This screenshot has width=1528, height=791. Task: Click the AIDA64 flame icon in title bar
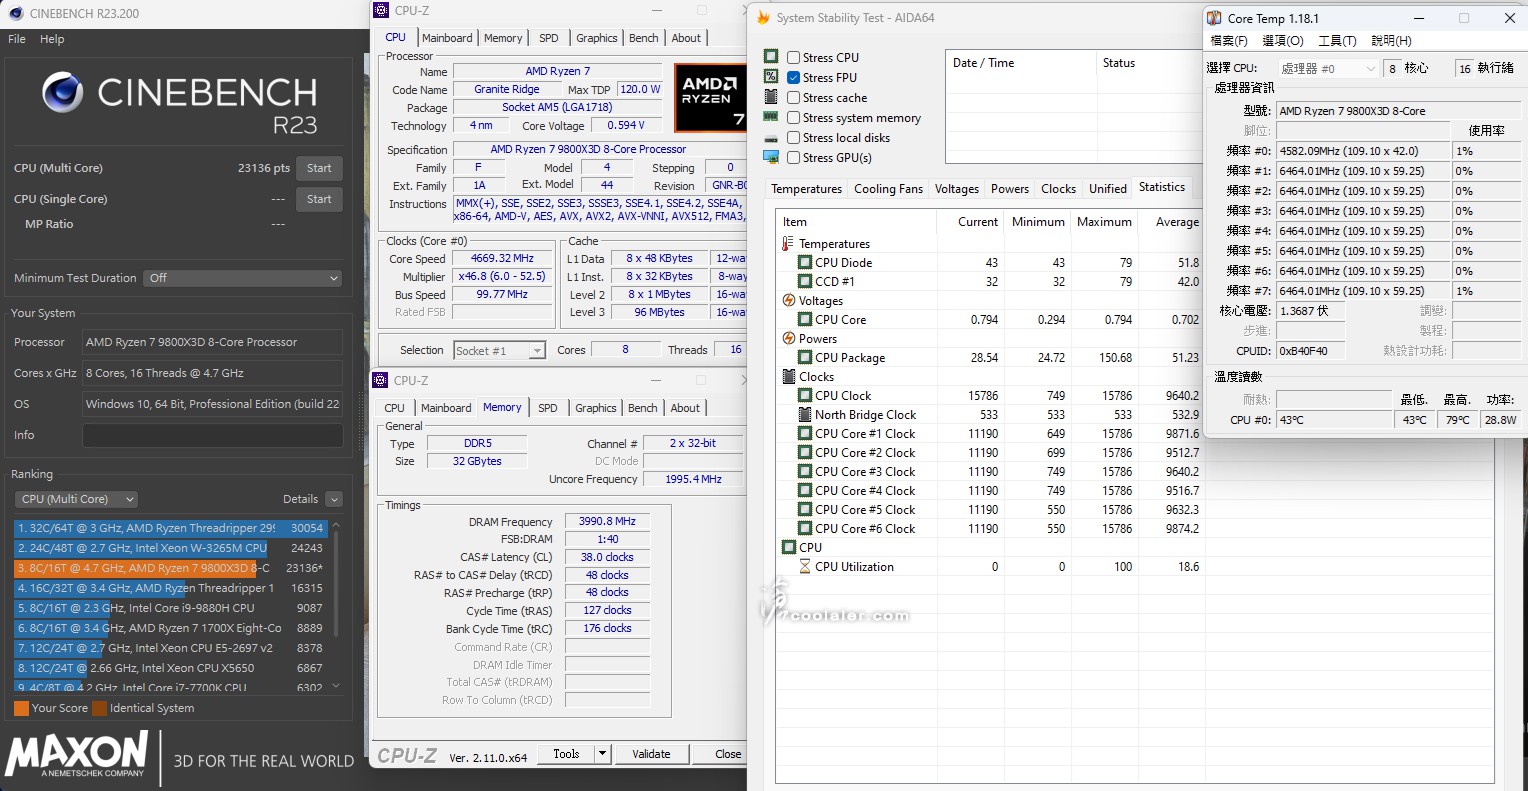(x=763, y=18)
